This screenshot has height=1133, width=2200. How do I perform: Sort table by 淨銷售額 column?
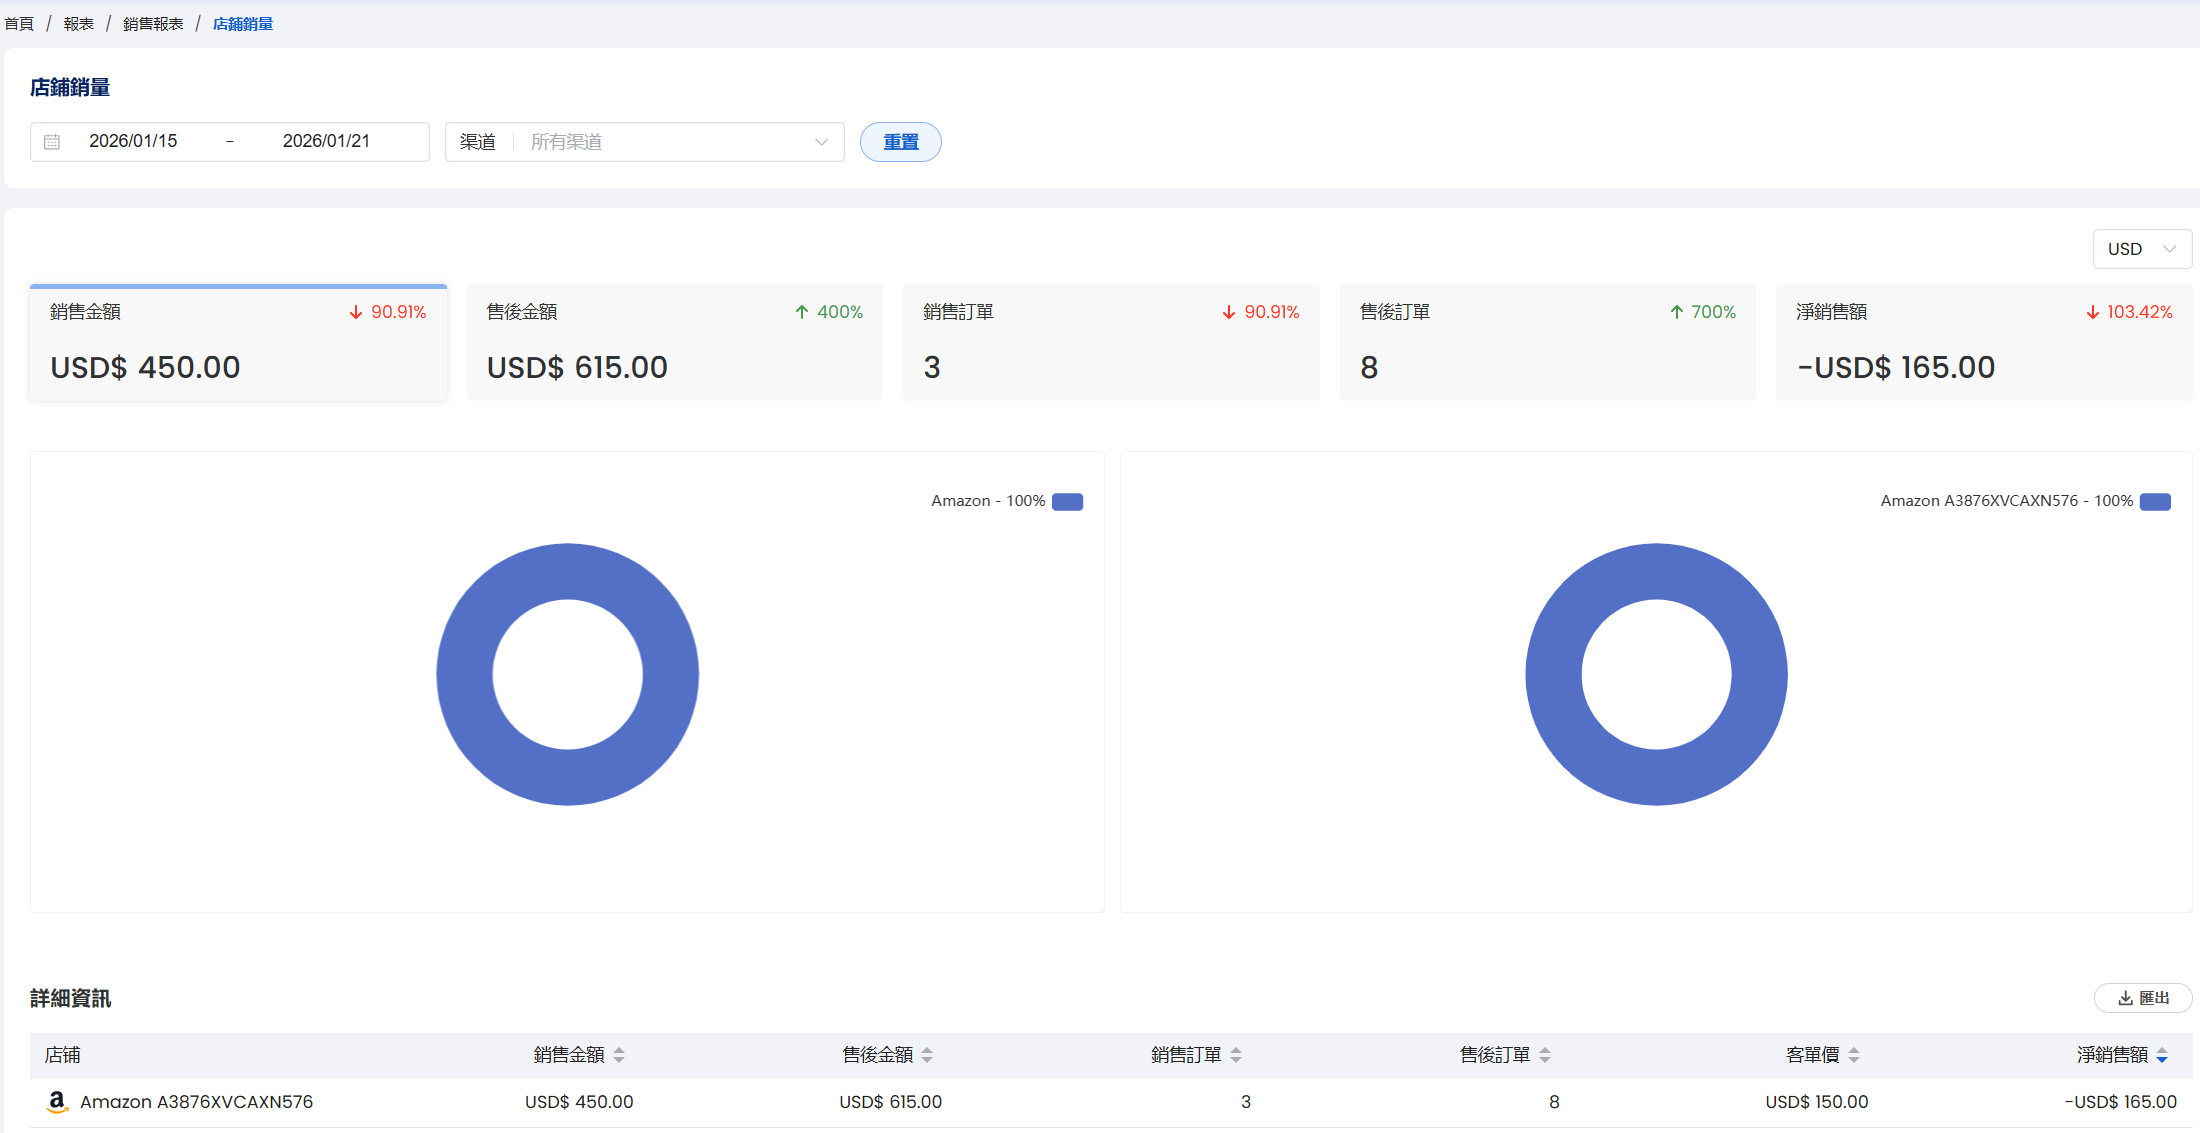coord(2162,1055)
